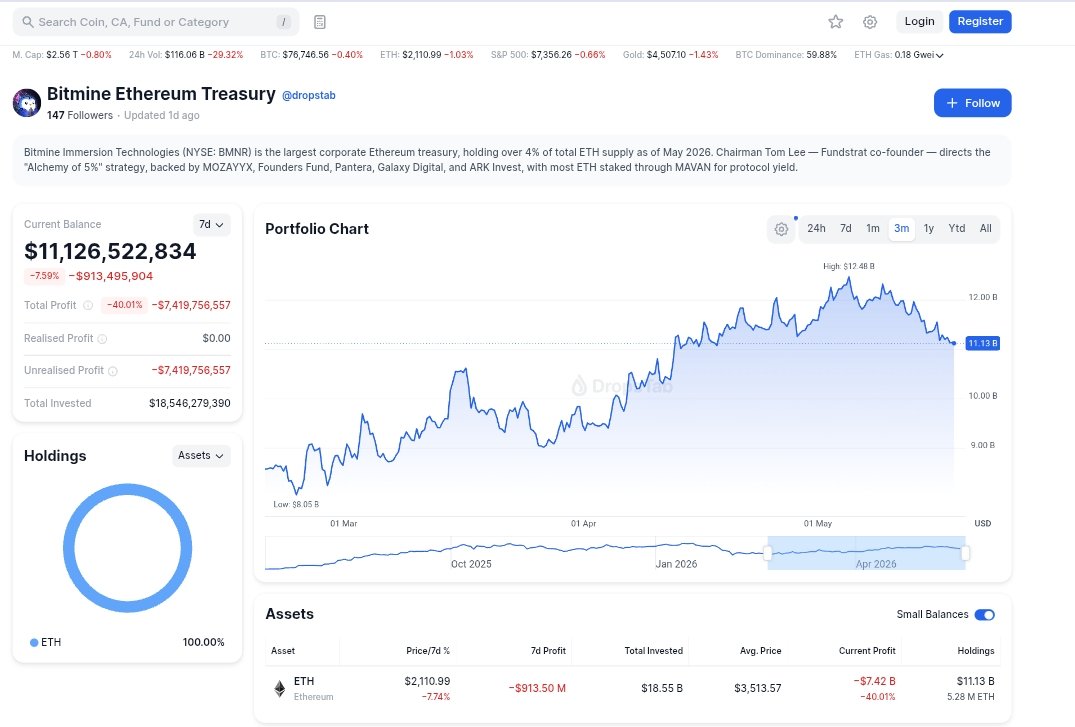Click the Low: $8.05 B chart label

pyautogui.click(x=295, y=504)
